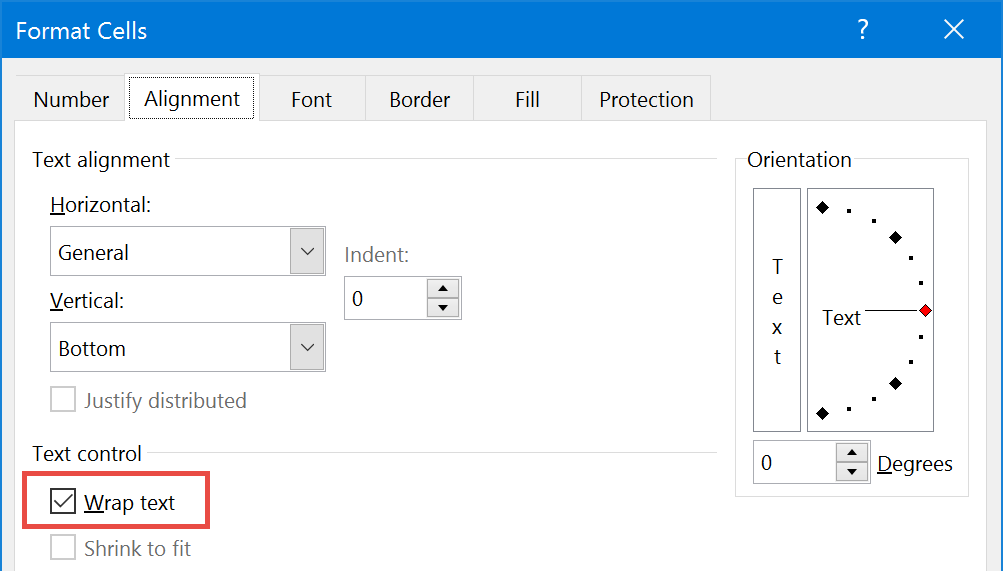Click the red diamond orientation marker
Viewport: 1003px width, 571px height.
925,311
